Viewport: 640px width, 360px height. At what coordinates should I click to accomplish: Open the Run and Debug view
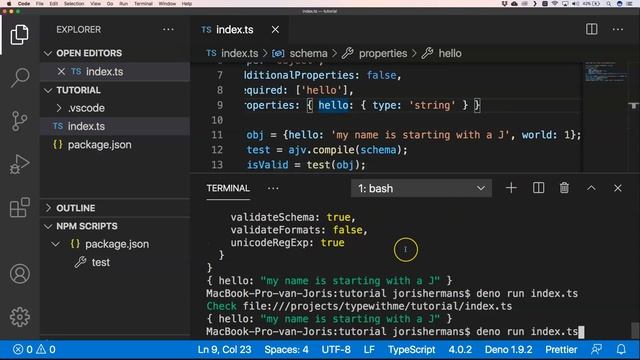pos(19,164)
